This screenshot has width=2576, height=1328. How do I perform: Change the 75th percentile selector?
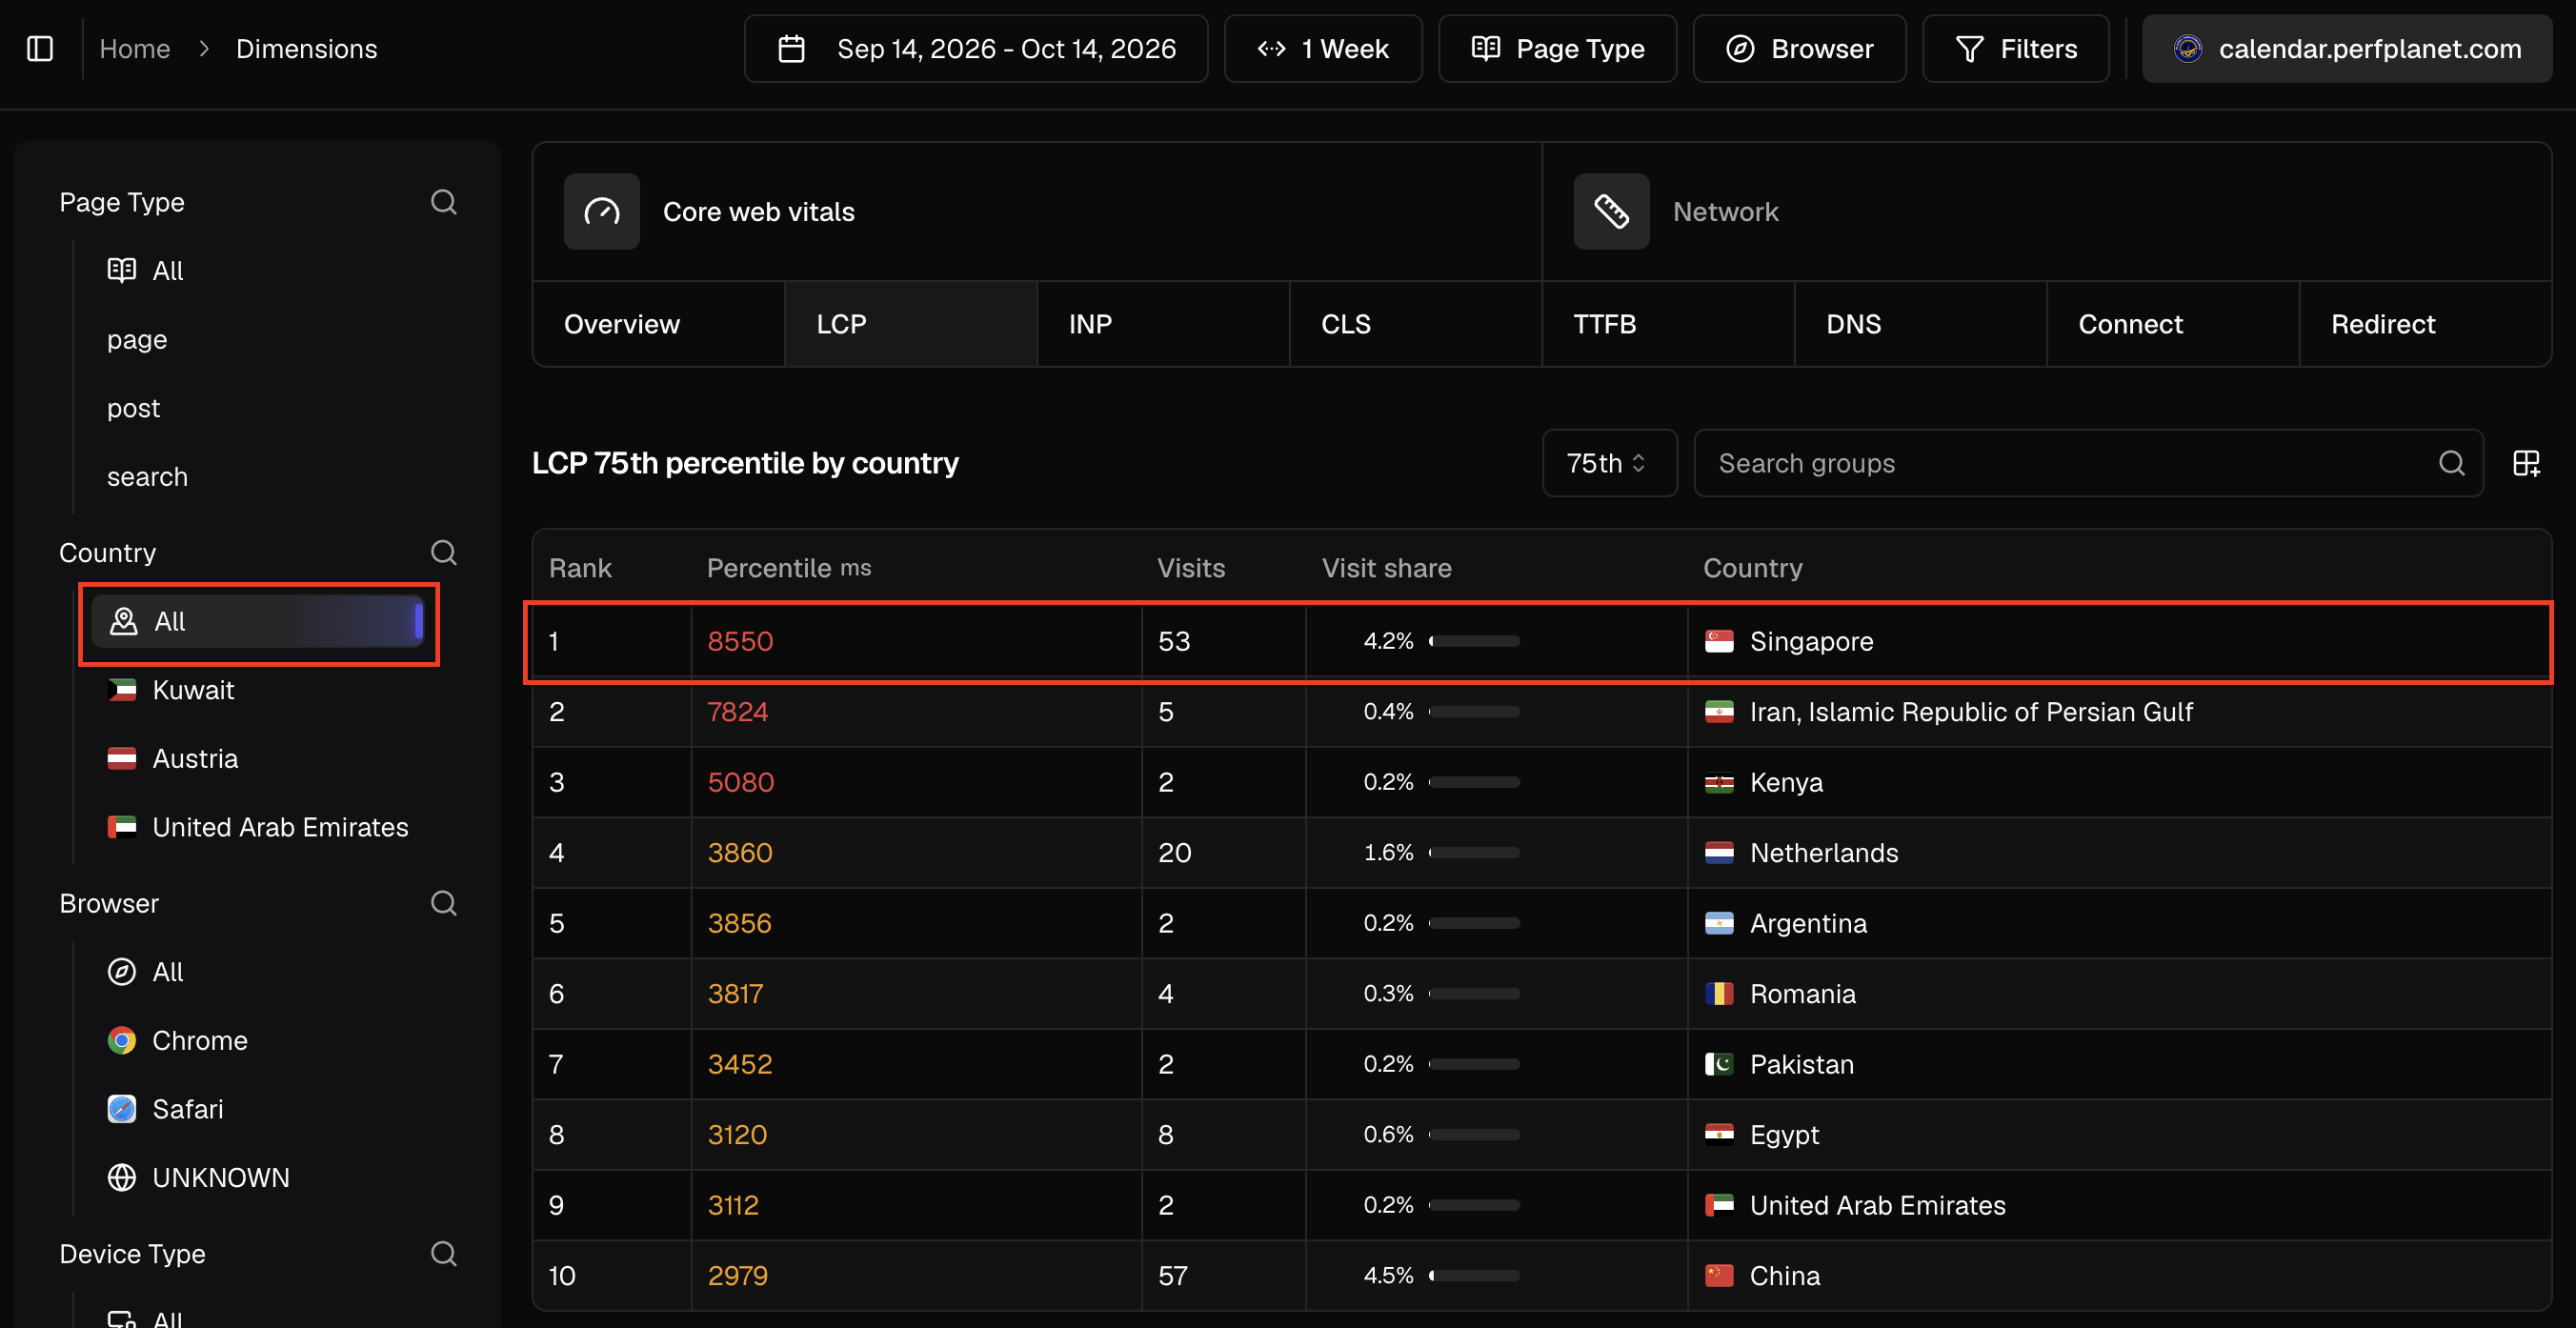[1609, 463]
